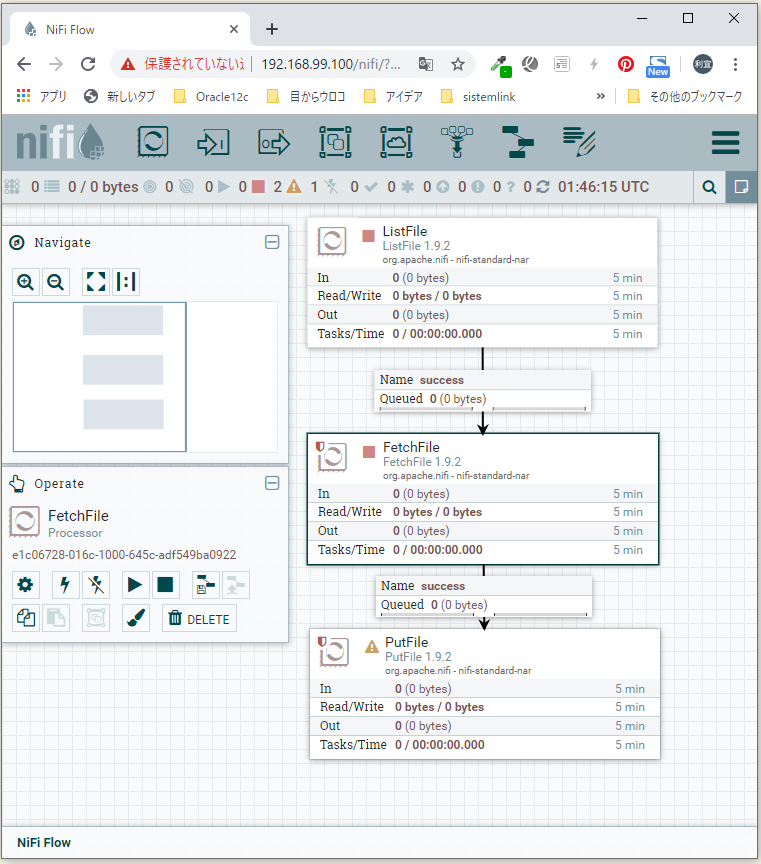The image size is (761, 864).
Task: Select the Funnel toolbar icon
Action: pos(457,142)
